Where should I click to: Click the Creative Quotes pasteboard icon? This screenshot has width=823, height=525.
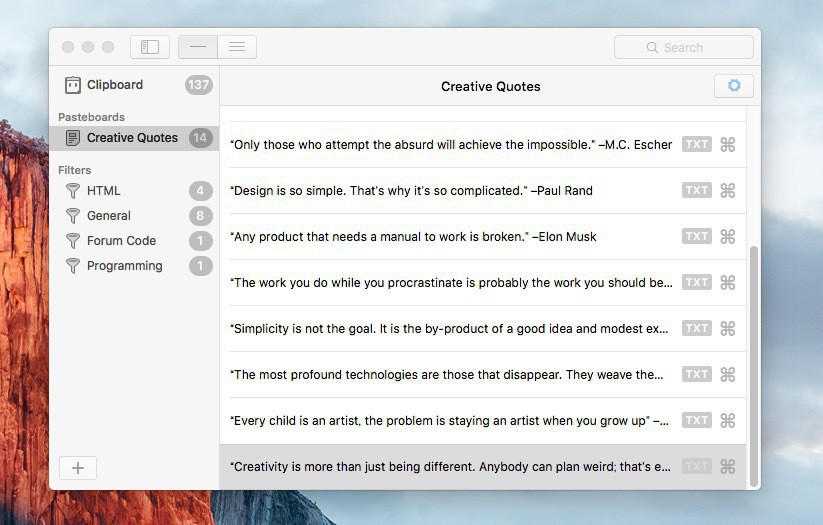72,138
